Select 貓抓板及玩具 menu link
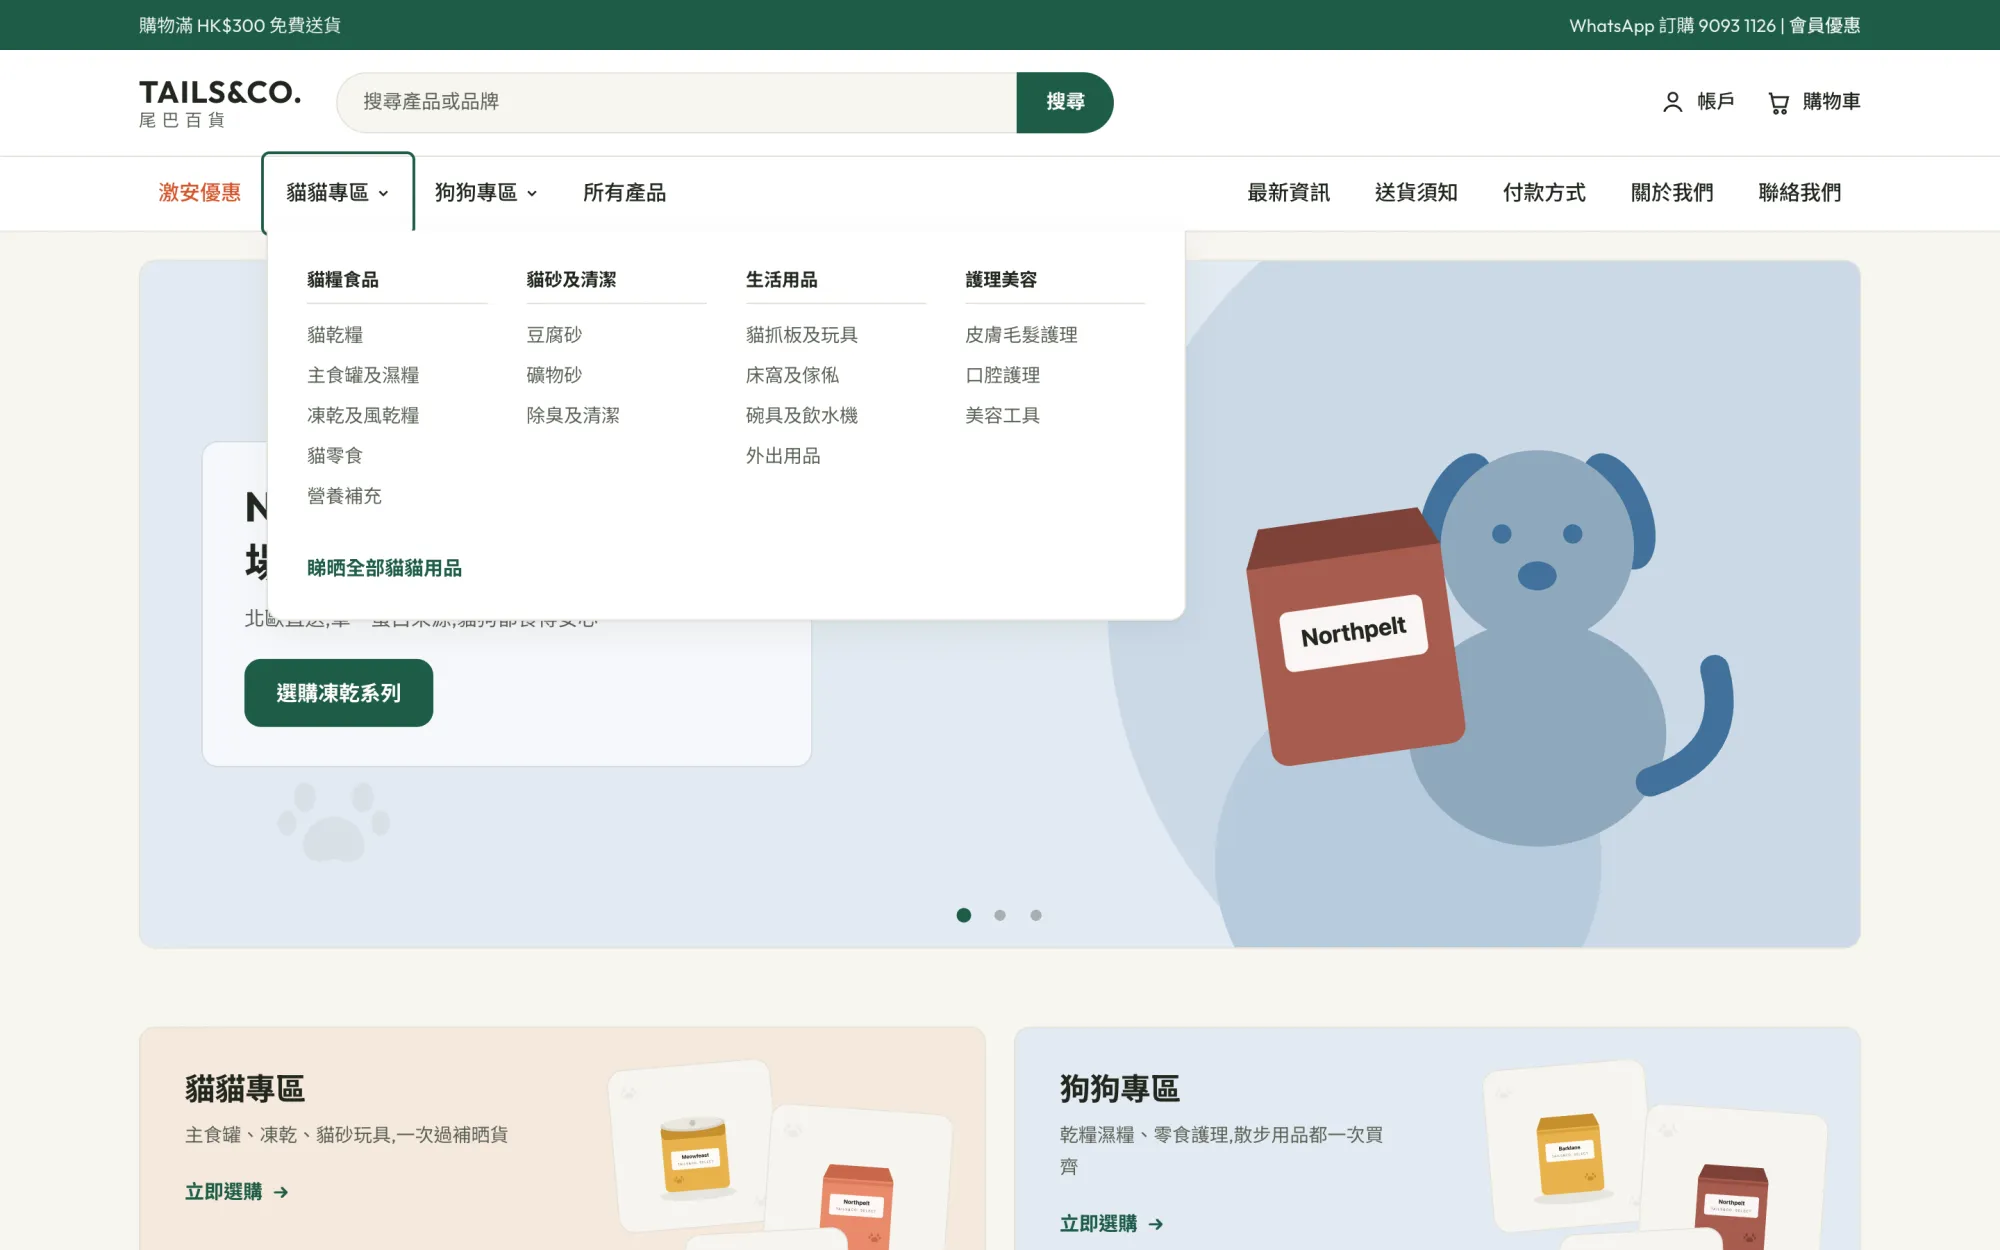2000x1250 pixels. pyautogui.click(x=802, y=335)
